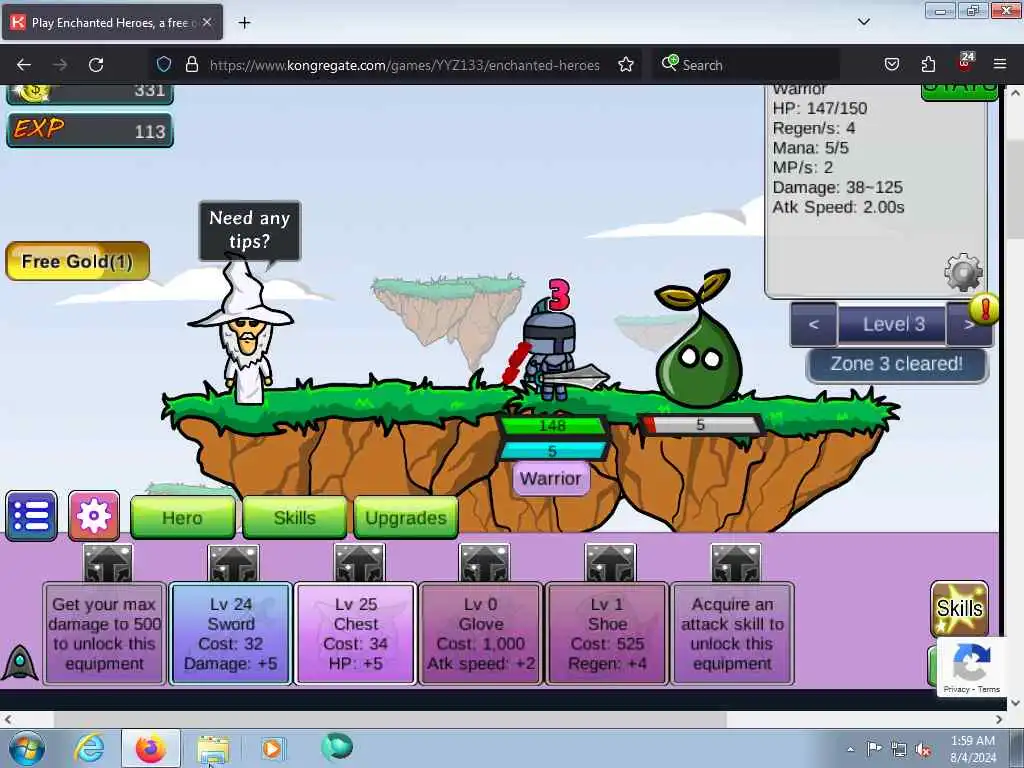Open the sparkly Skills icon button
This screenshot has height=768, width=1024.
click(x=959, y=609)
